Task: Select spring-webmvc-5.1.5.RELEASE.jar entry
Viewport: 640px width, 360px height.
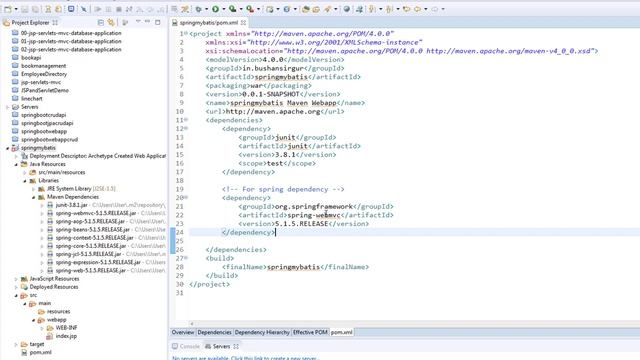Action: pos(96,213)
